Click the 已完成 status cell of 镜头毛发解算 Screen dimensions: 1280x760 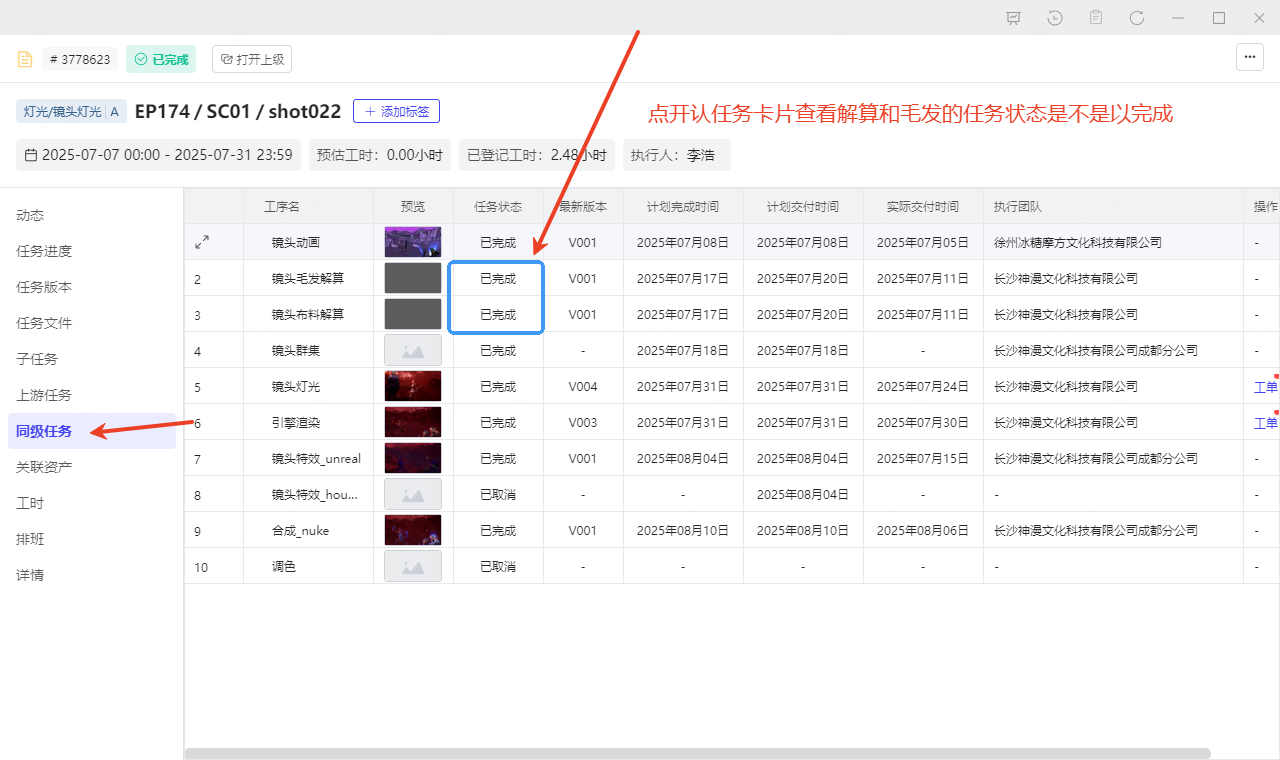pos(498,279)
